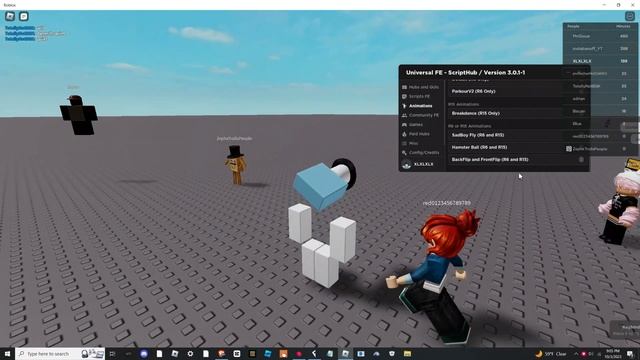The height and width of the screenshot is (360, 640).
Task: Open the Windows Start menu
Action: (7, 353)
